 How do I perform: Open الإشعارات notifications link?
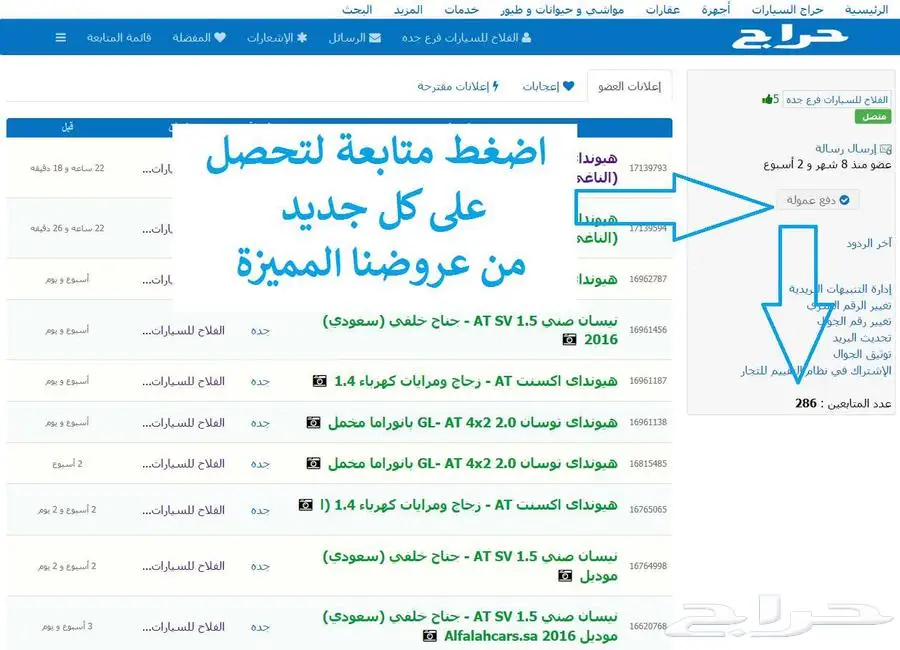(277, 38)
